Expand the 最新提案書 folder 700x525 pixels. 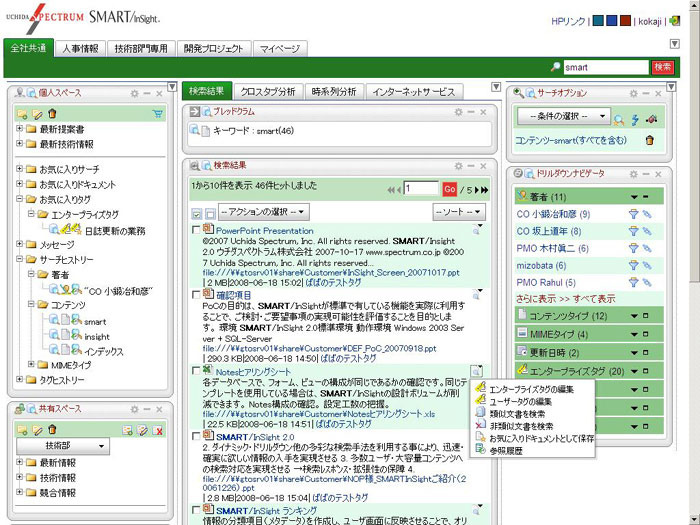(x=20, y=129)
